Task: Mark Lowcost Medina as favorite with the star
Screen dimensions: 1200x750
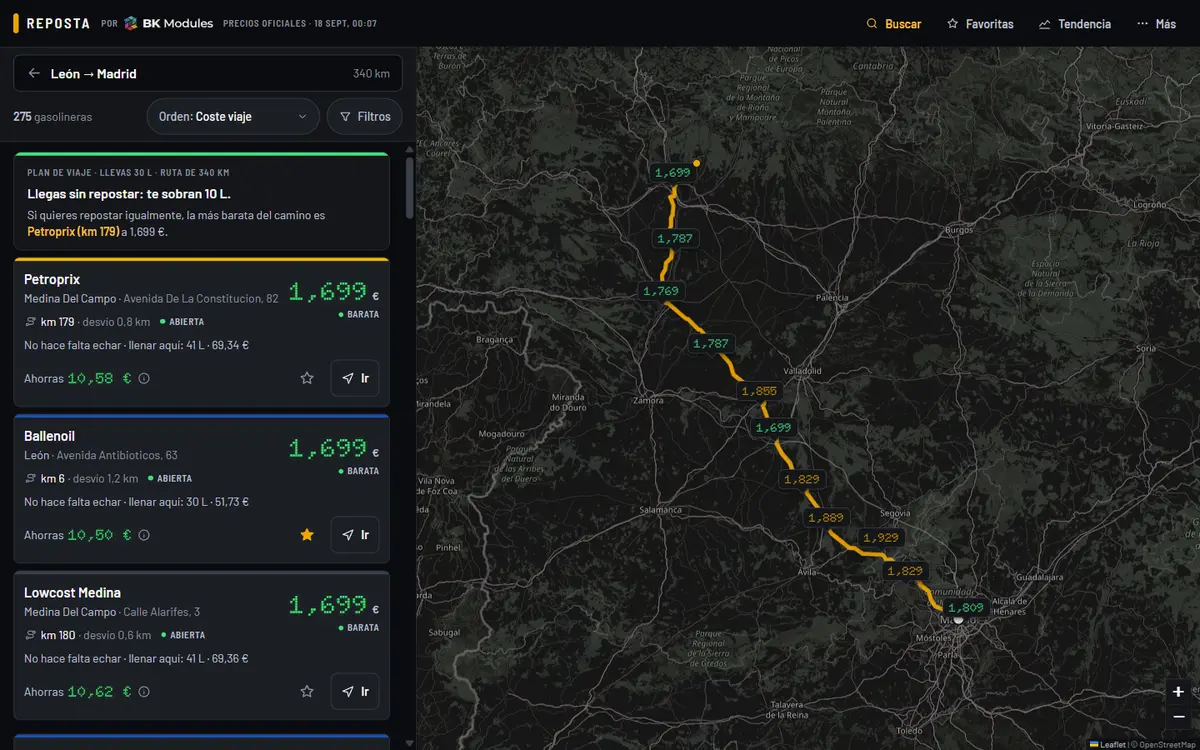Action: click(x=307, y=691)
